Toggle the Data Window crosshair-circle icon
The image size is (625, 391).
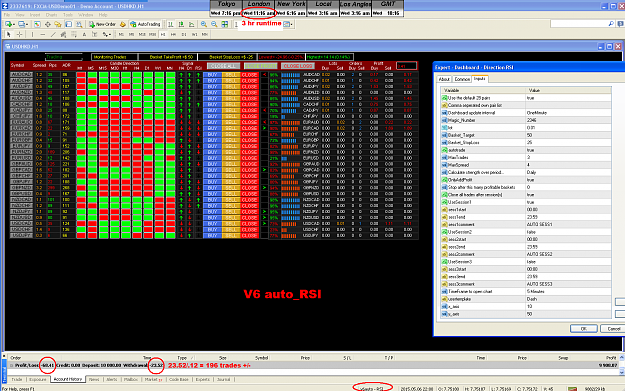click(47, 24)
